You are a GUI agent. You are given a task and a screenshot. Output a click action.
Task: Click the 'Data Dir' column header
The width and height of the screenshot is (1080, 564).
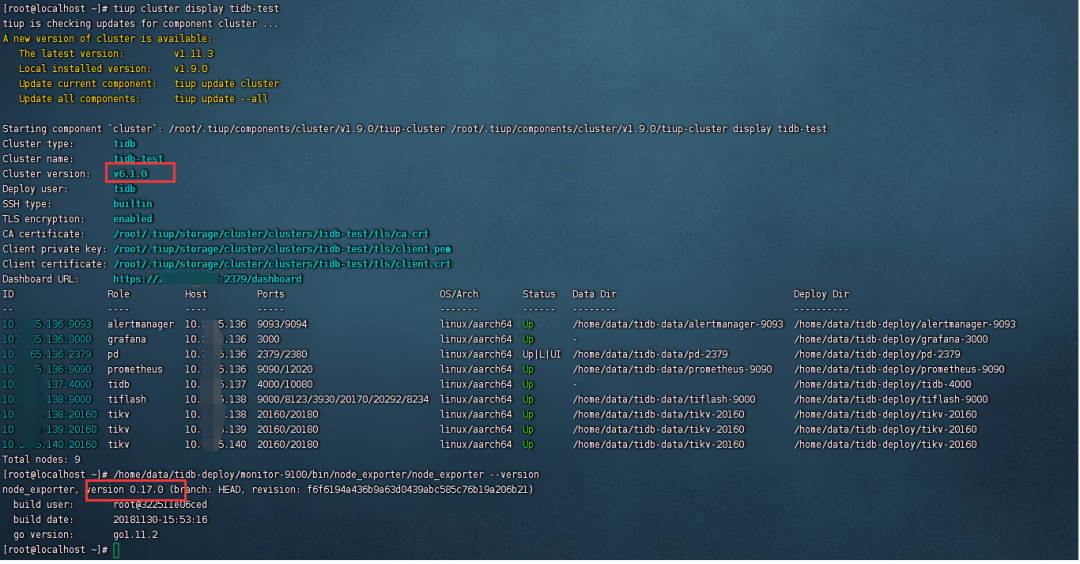click(x=594, y=294)
